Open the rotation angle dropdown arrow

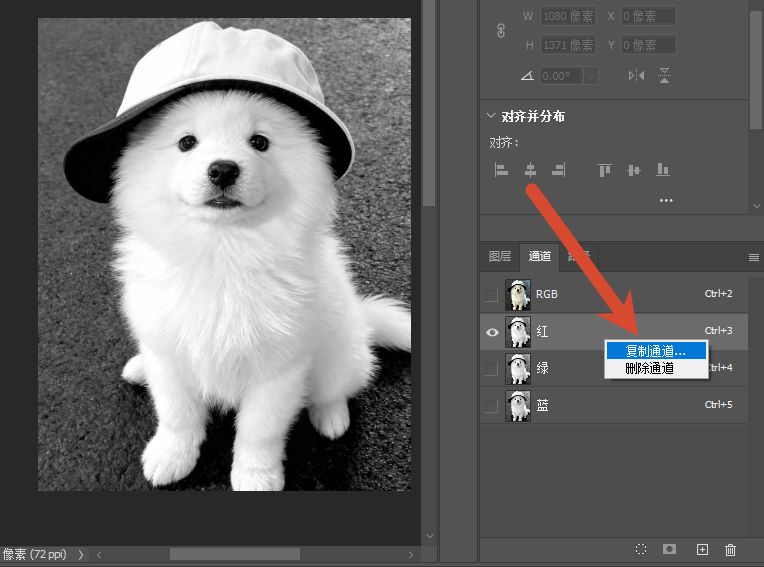tap(591, 76)
